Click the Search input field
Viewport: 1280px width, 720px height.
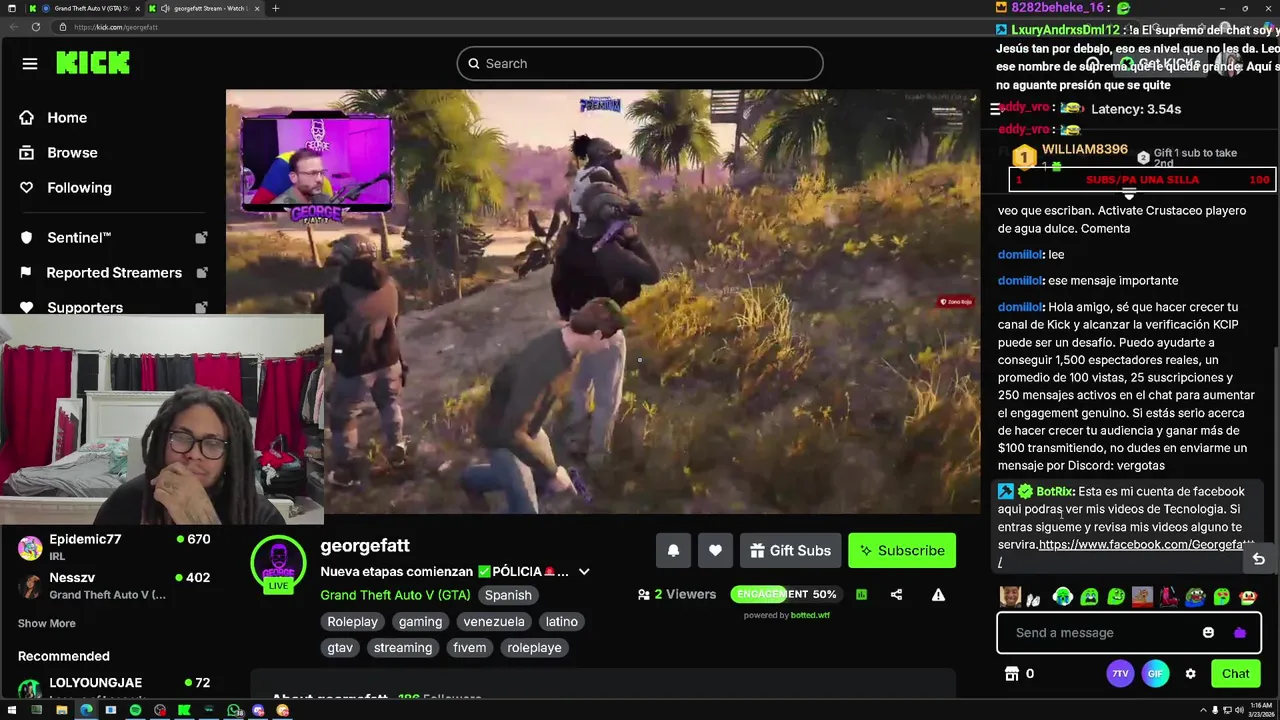[640, 63]
